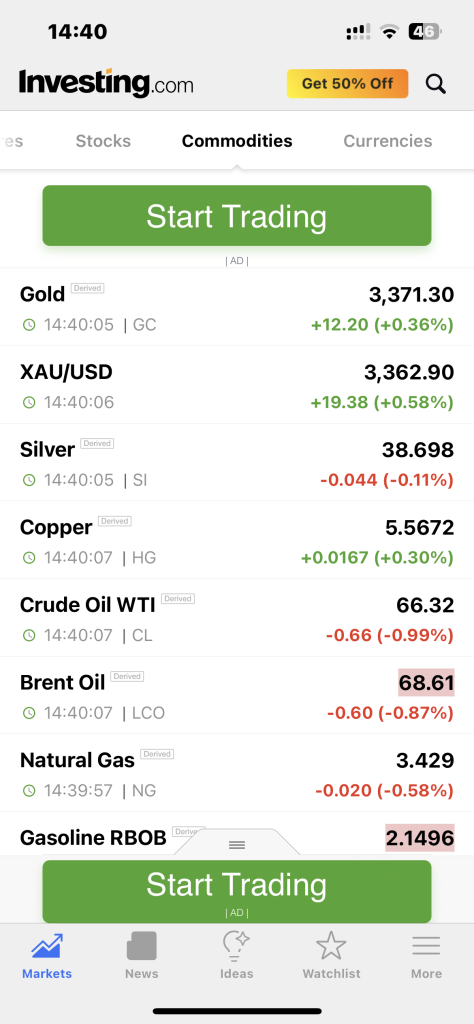The image size is (474, 1024).
Task: Tap the clock icon in Brent Oil row
Action: [x=29, y=713]
